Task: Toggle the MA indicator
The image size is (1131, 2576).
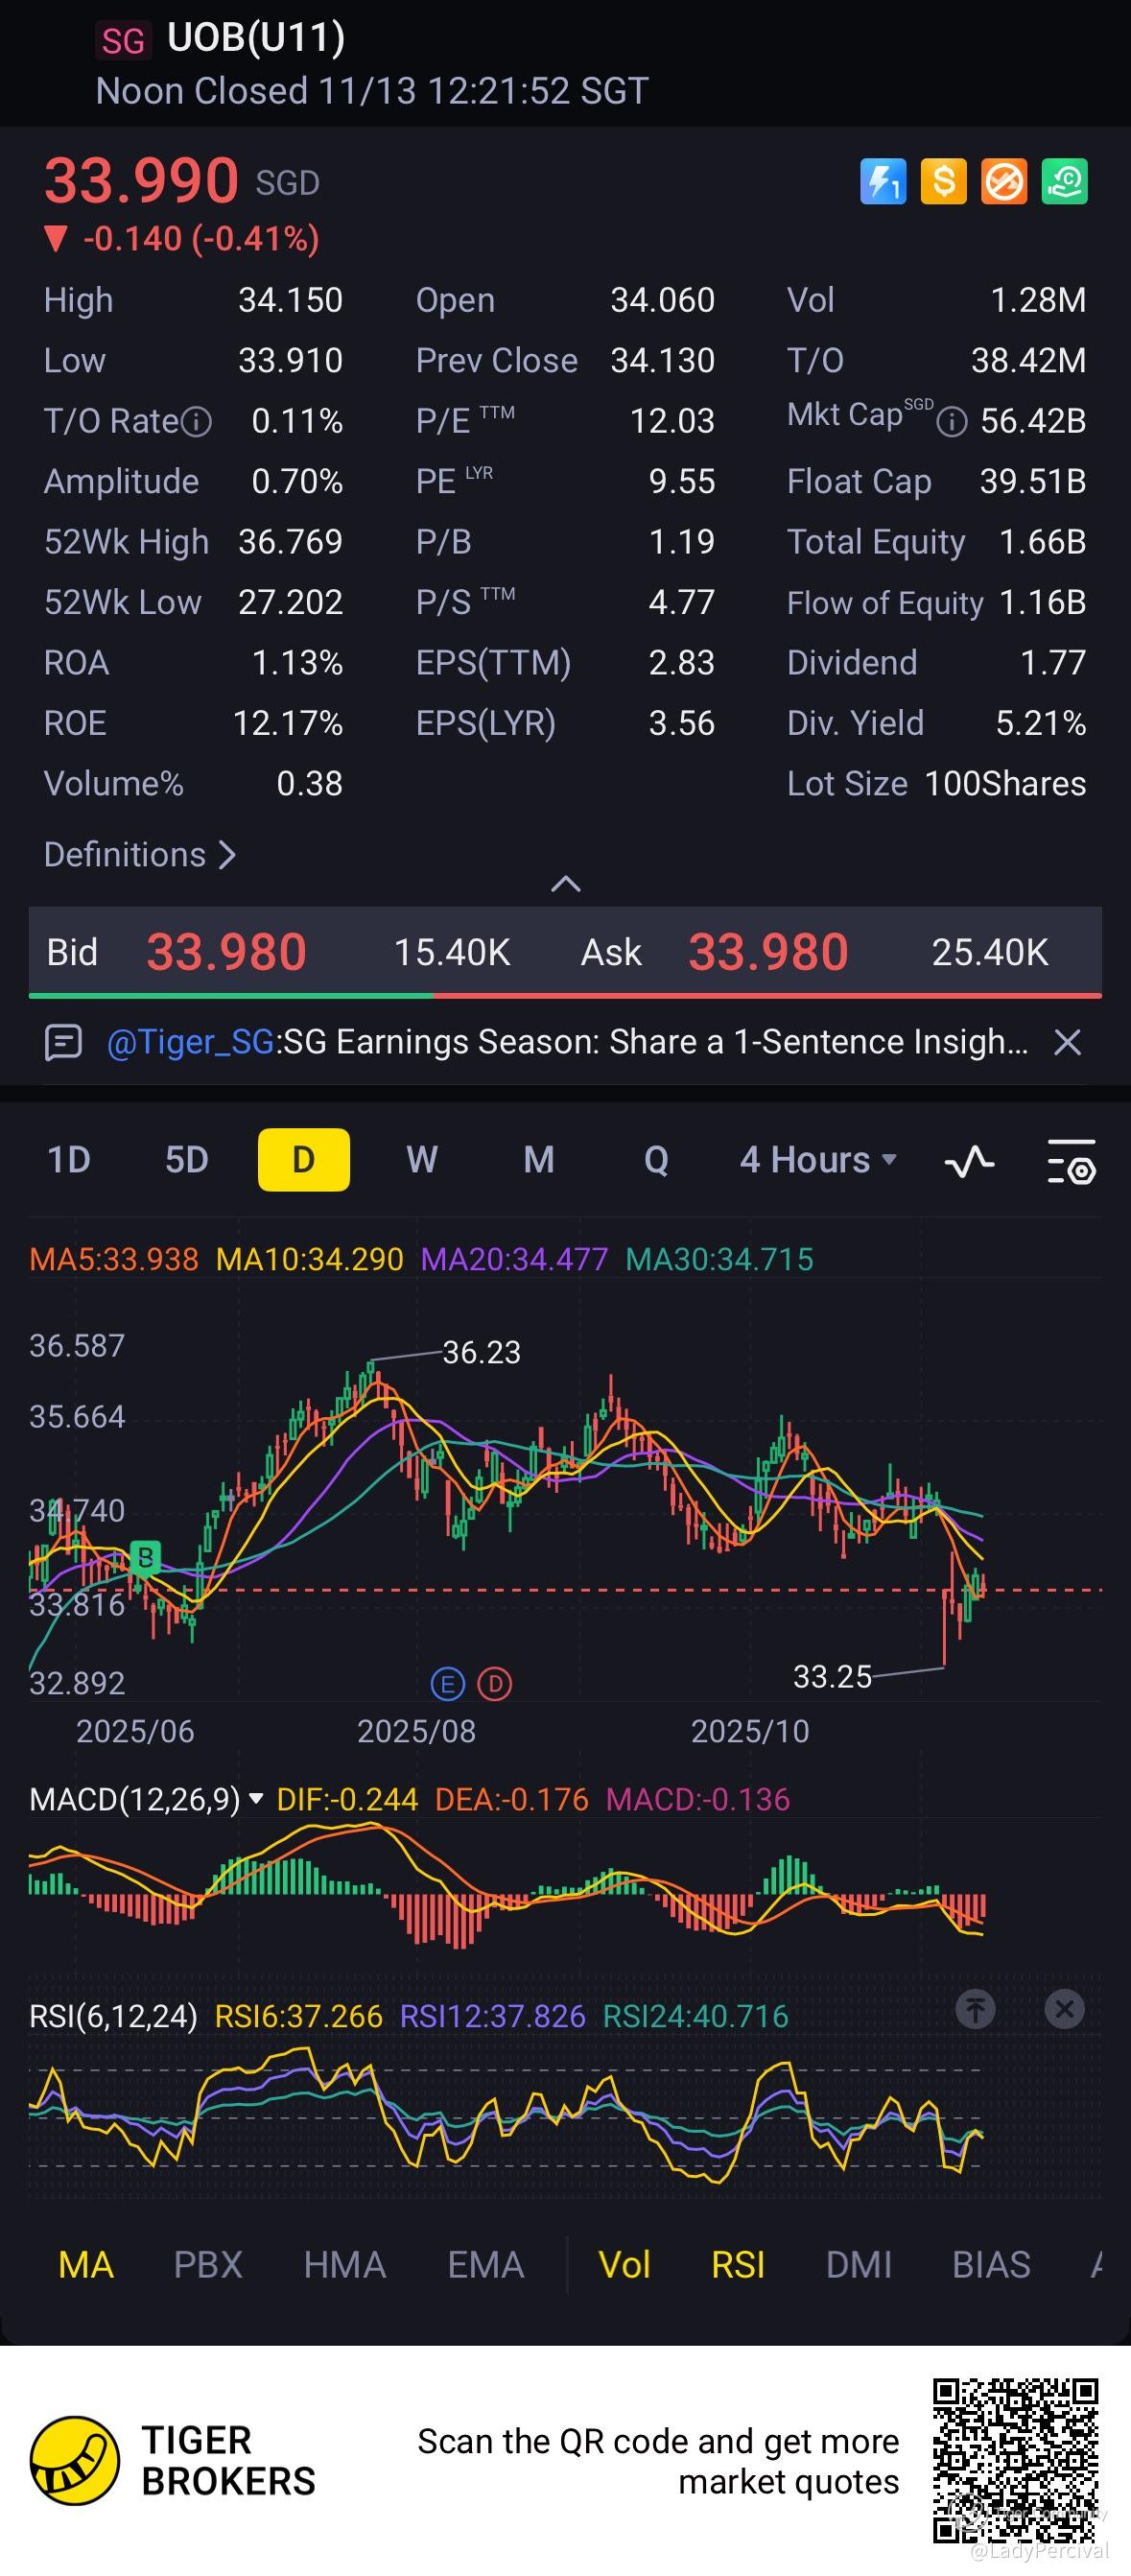Action: click(x=86, y=2265)
